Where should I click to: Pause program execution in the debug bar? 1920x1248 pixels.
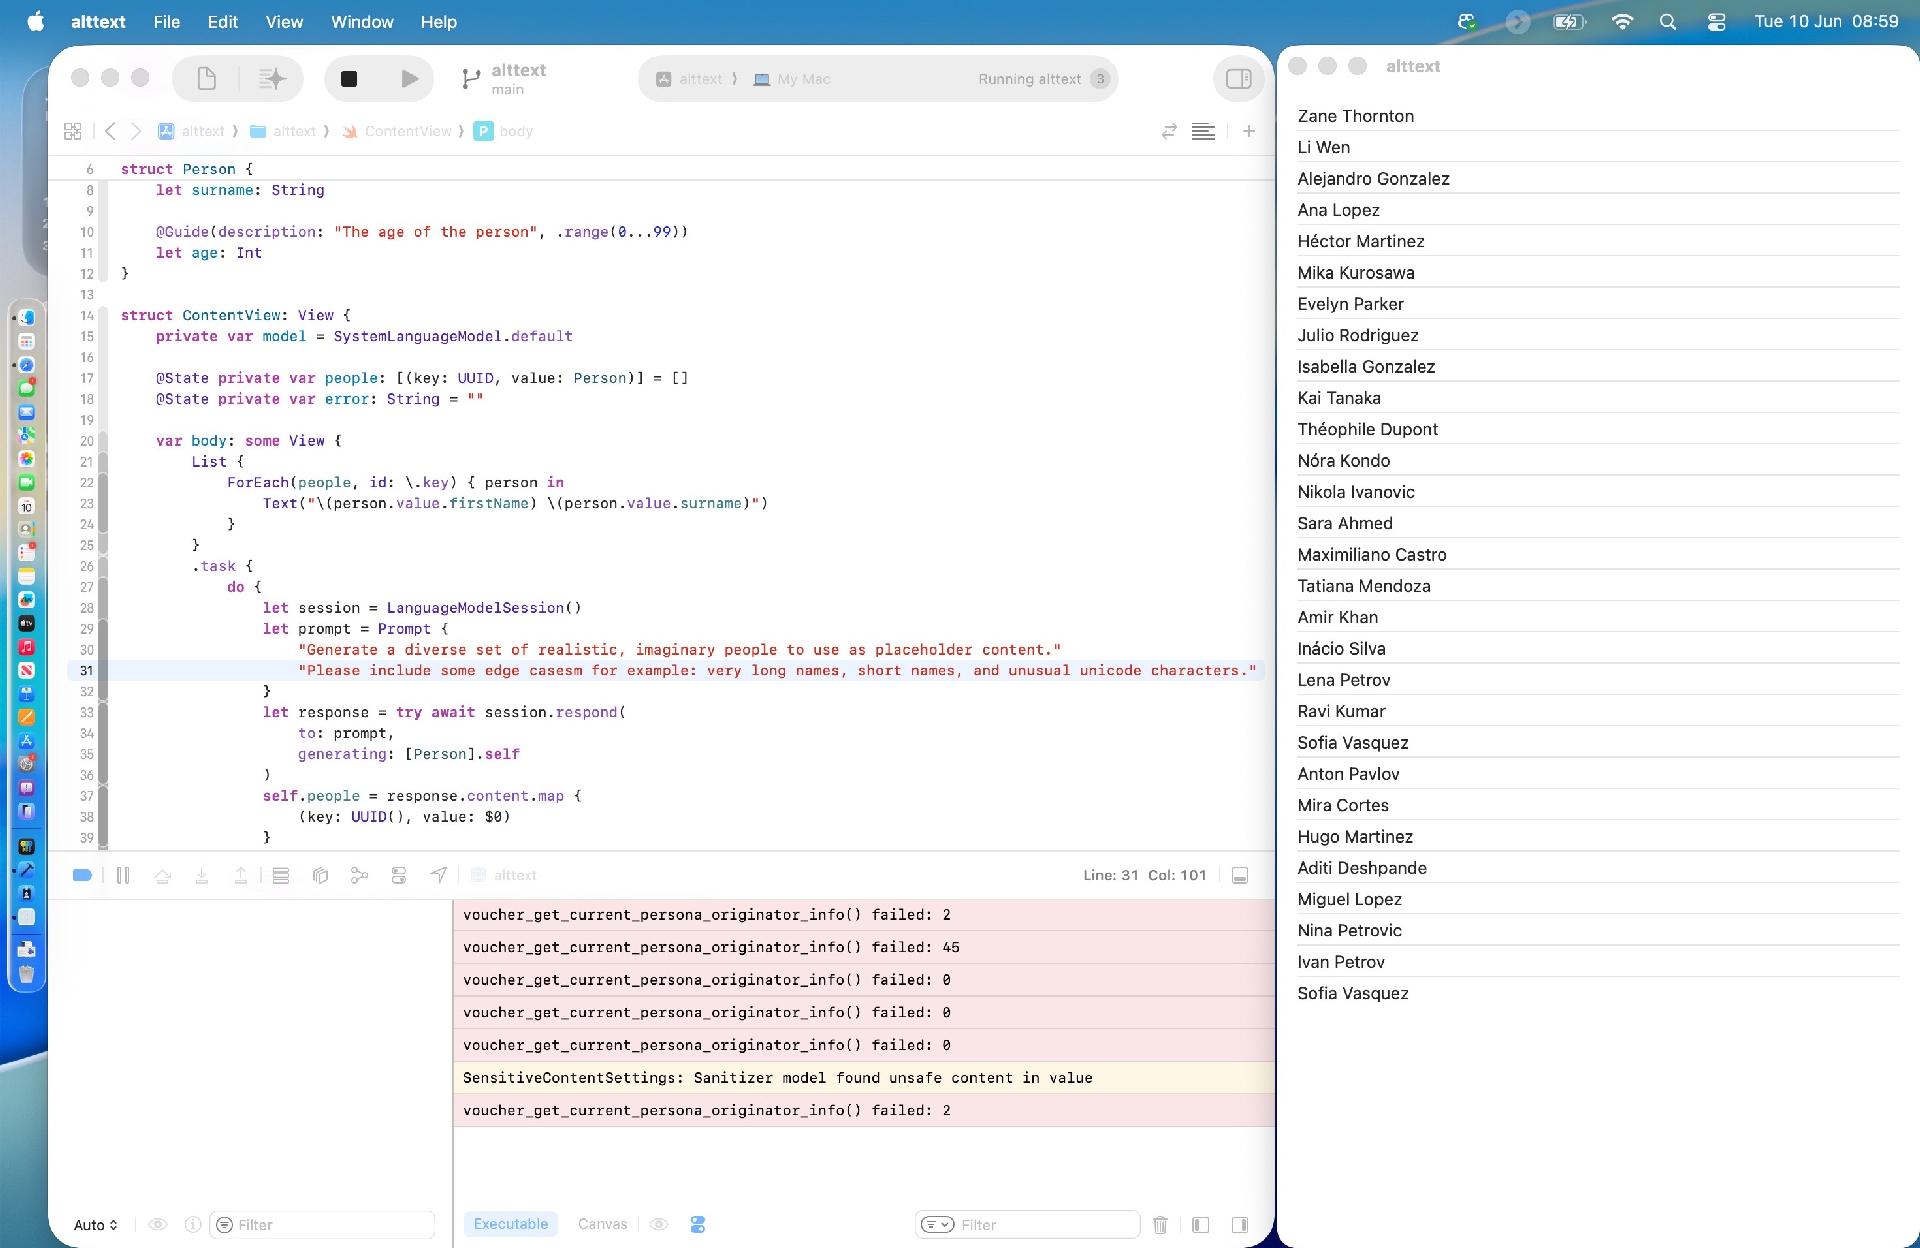[x=123, y=875]
